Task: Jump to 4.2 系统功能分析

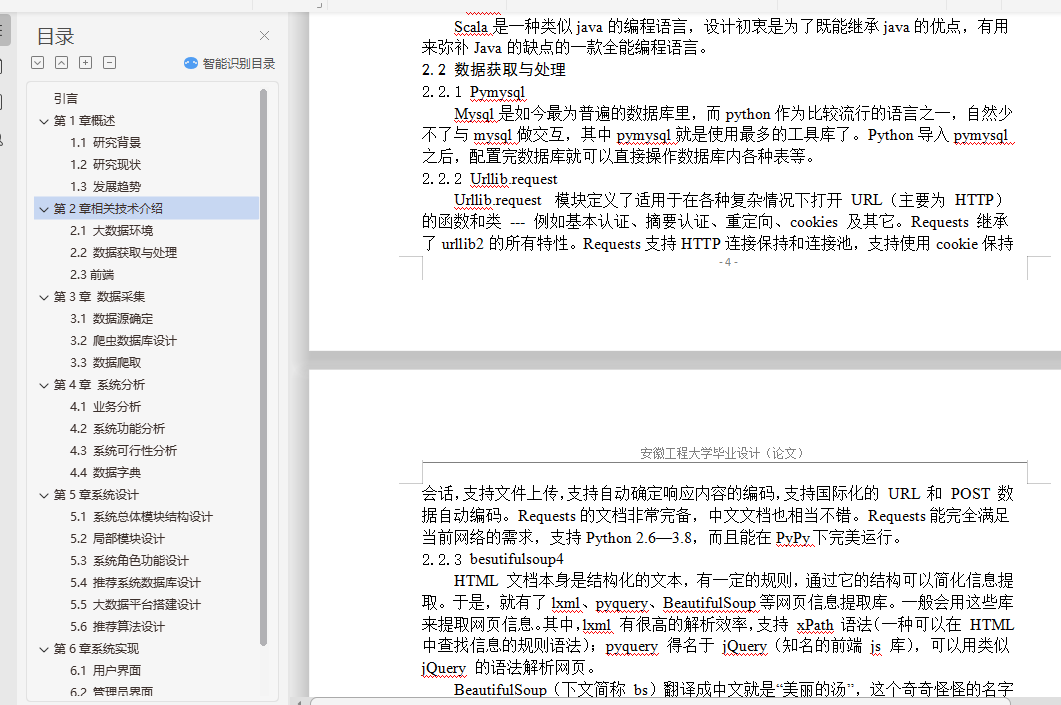Action: coord(118,429)
